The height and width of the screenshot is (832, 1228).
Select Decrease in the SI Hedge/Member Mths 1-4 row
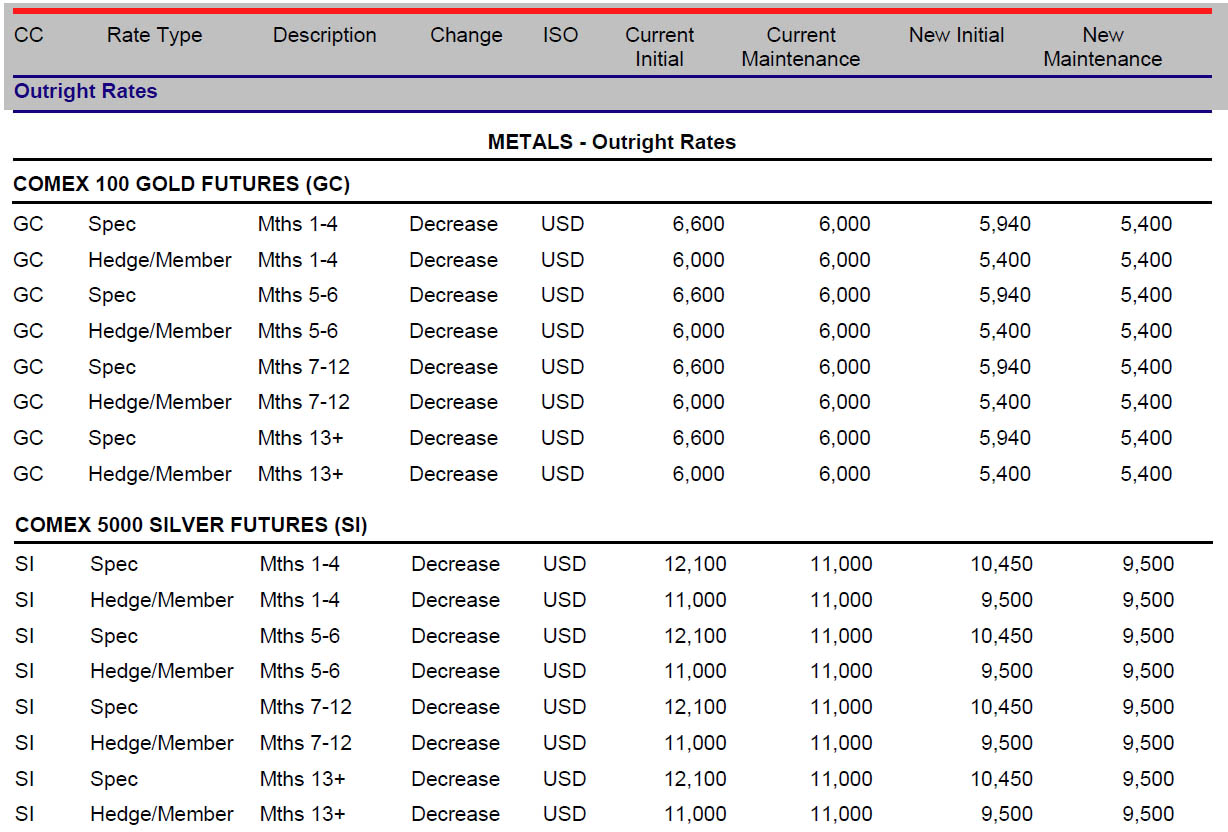point(455,600)
